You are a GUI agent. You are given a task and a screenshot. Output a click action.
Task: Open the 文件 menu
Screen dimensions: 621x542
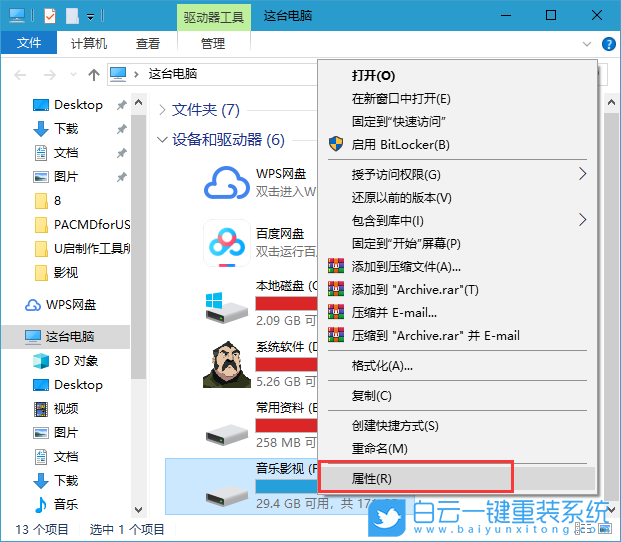click(29, 43)
